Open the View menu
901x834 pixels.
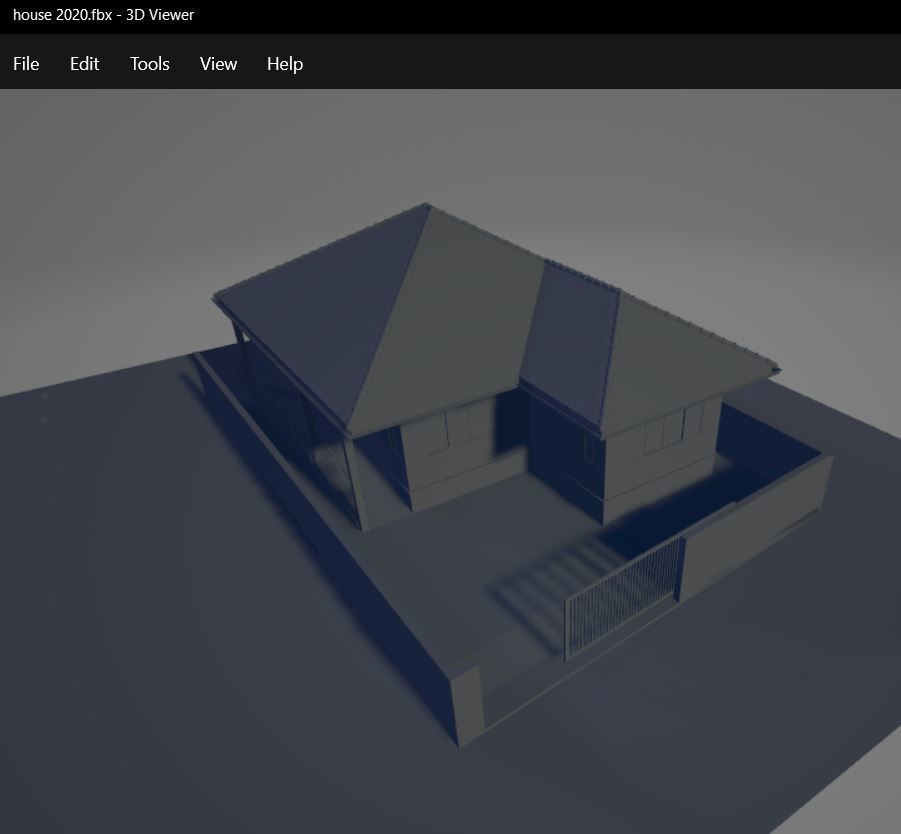(218, 64)
